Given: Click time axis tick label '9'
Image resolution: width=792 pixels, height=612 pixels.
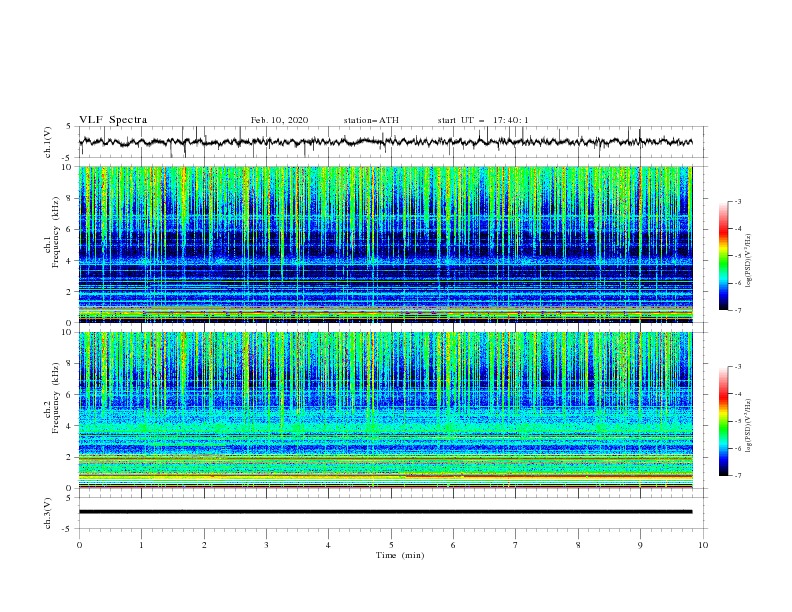Looking at the screenshot, I should 640,545.
